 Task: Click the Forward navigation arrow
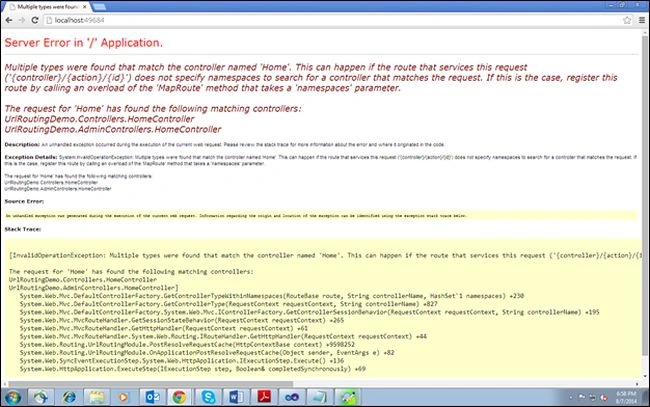(22, 20)
